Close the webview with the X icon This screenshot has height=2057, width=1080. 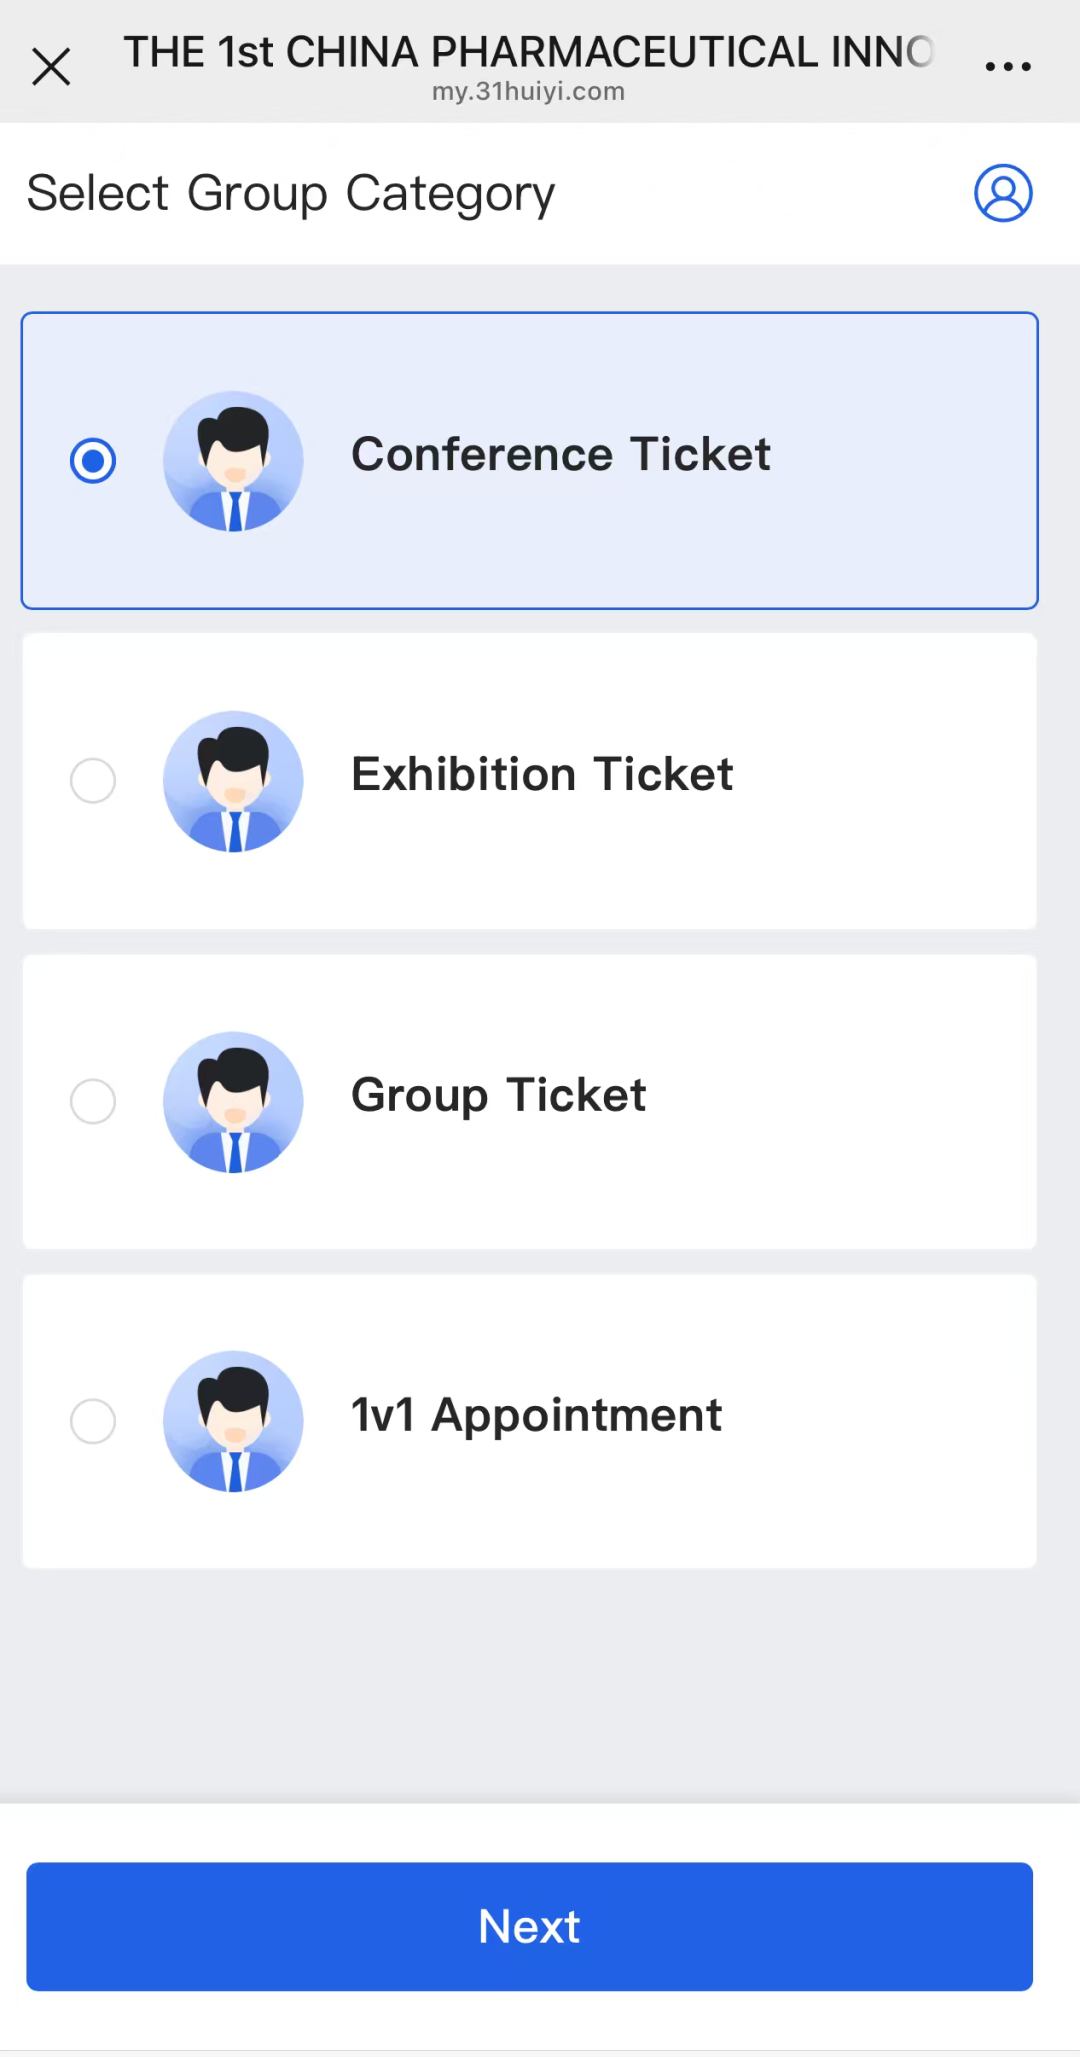click(51, 67)
